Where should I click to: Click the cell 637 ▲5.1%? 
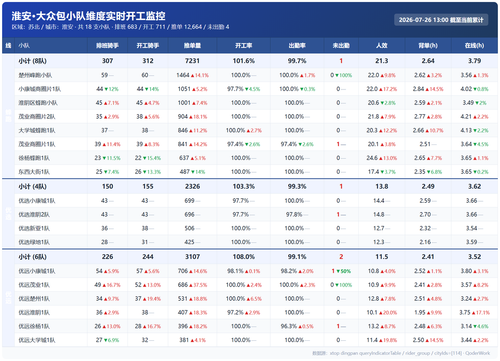(x=192, y=158)
